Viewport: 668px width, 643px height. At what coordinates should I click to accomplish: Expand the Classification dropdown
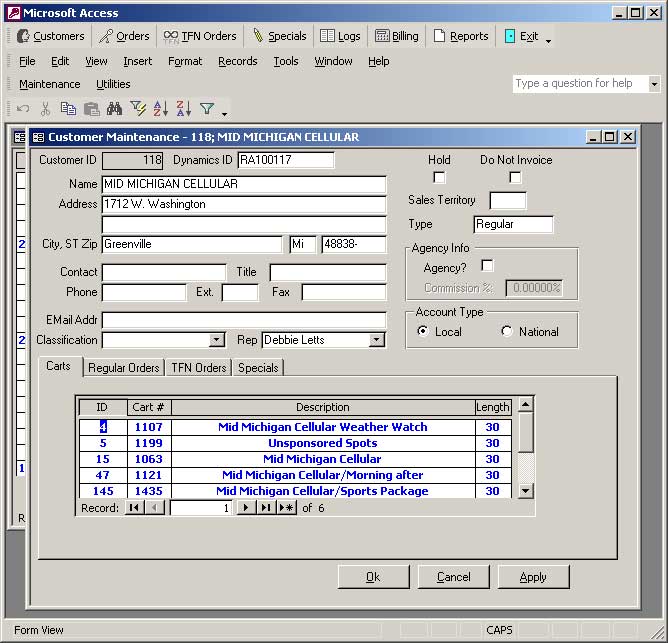[x=217, y=340]
